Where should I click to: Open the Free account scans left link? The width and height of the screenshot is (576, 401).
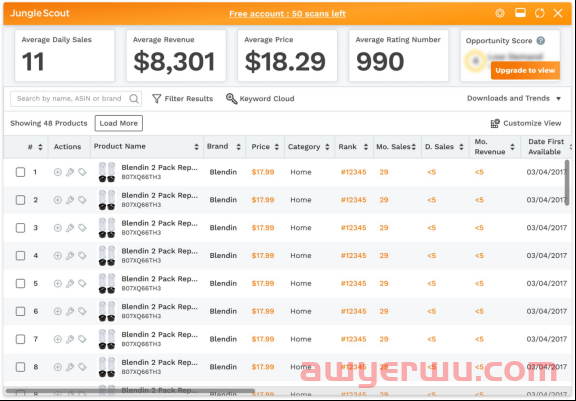[287, 14]
